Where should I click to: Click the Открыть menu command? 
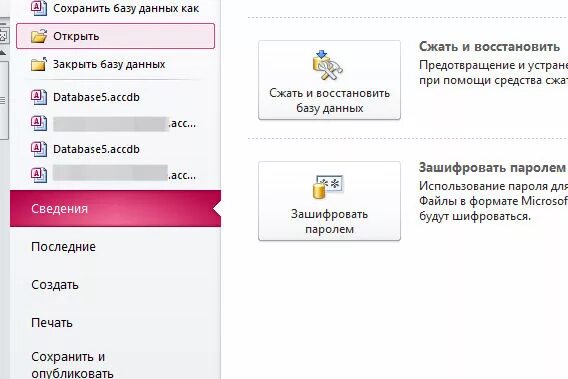[116, 36]
